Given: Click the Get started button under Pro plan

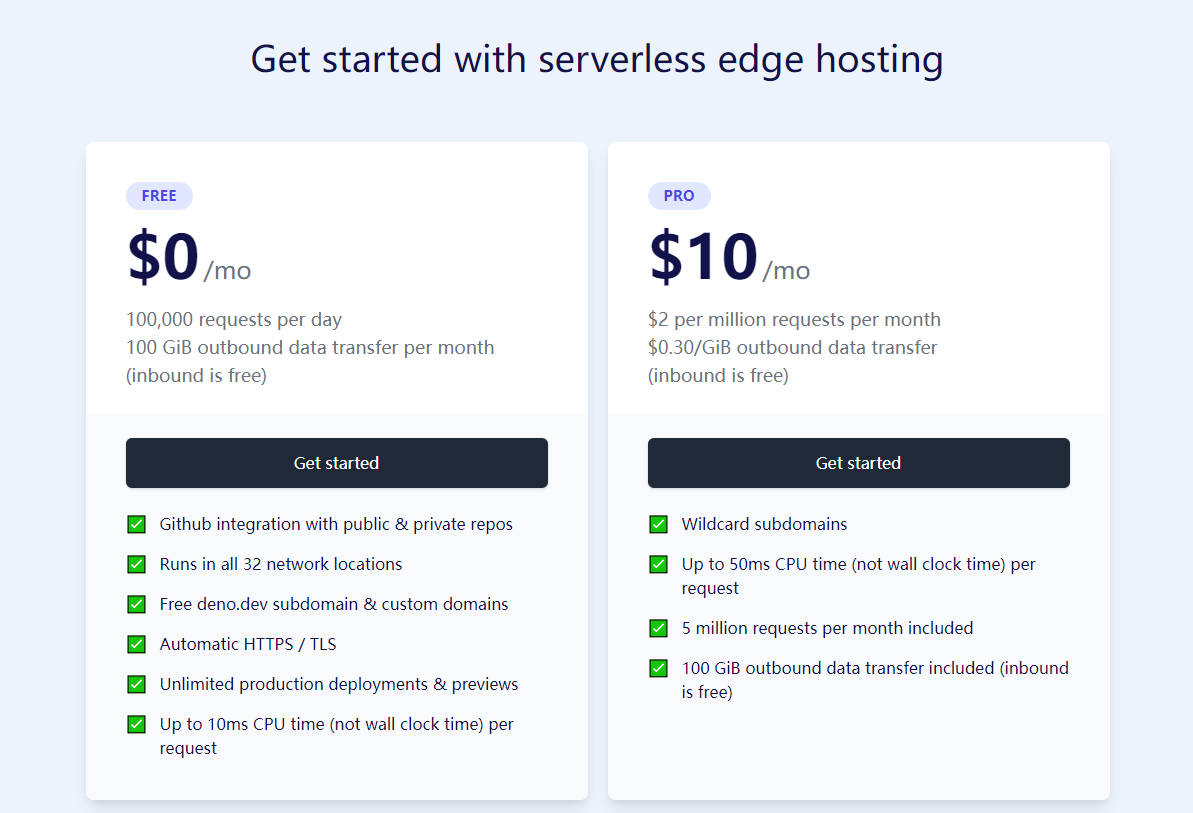Looking at the screenshot, I should 858,463.
